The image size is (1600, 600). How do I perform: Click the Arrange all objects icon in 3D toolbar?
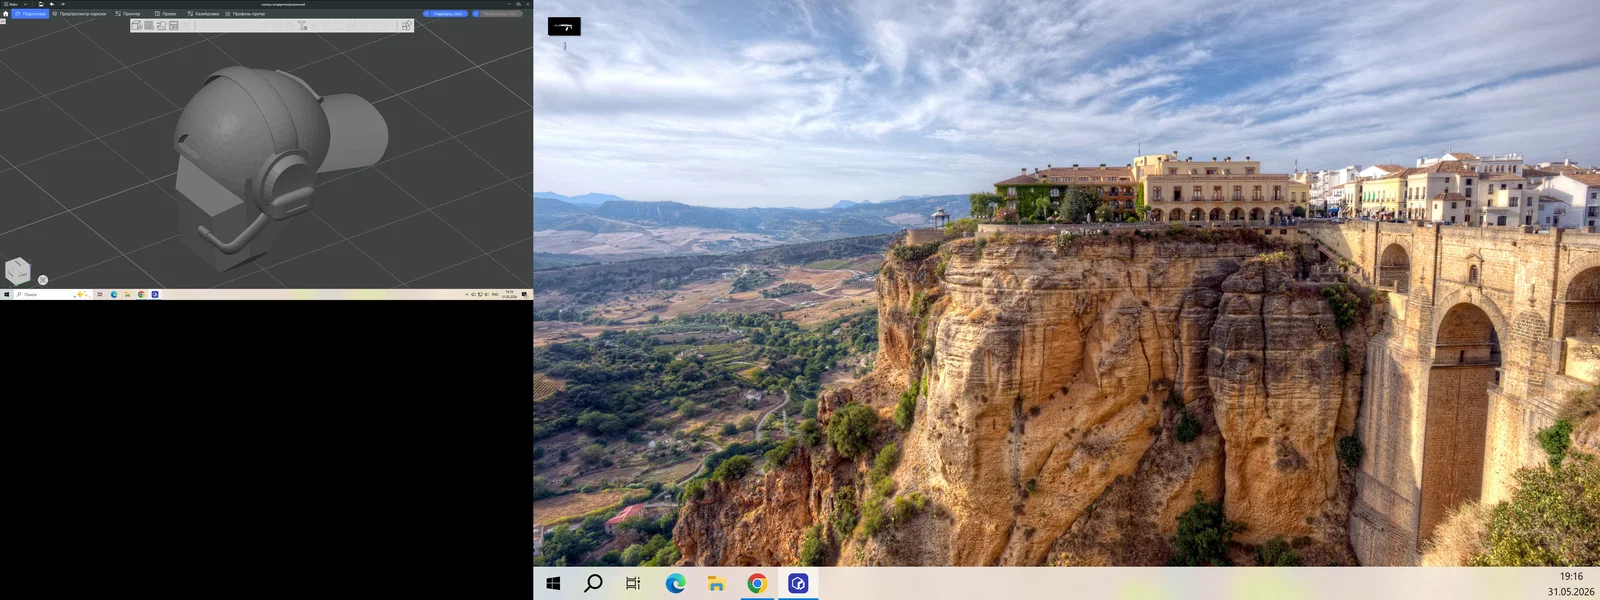click(x=173, y=25)
